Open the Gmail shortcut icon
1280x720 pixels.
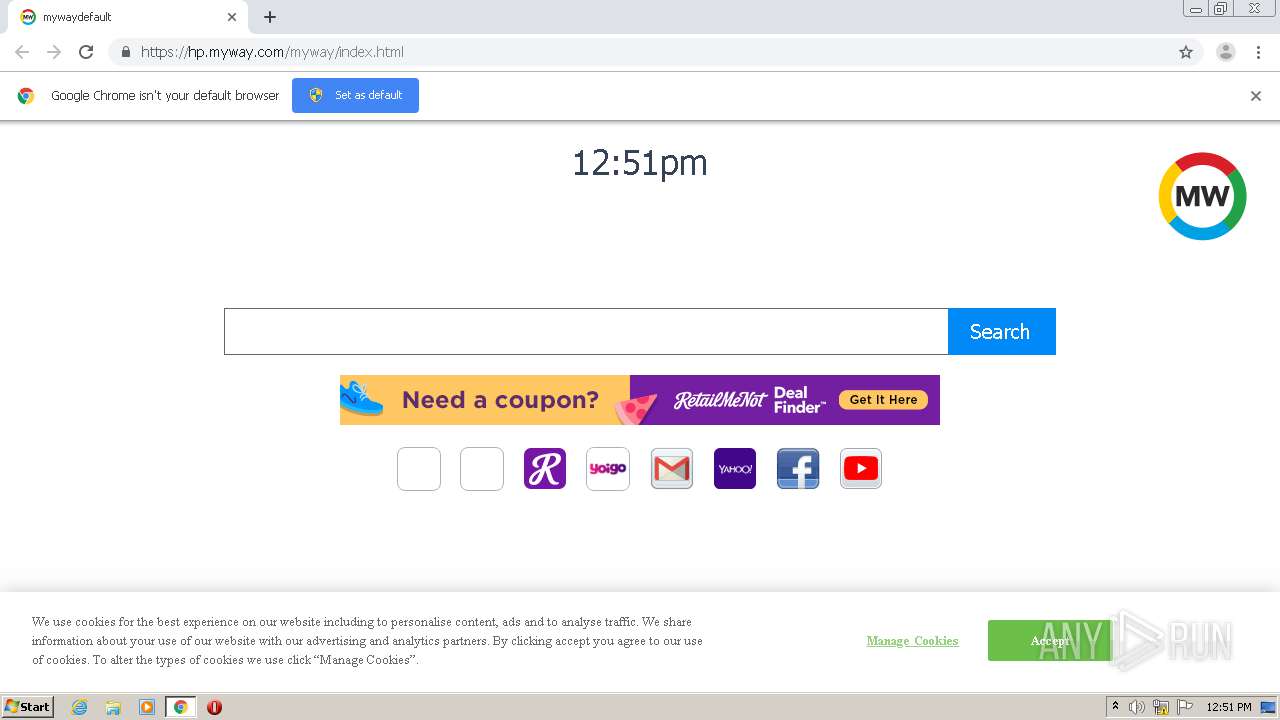[672, 469]
